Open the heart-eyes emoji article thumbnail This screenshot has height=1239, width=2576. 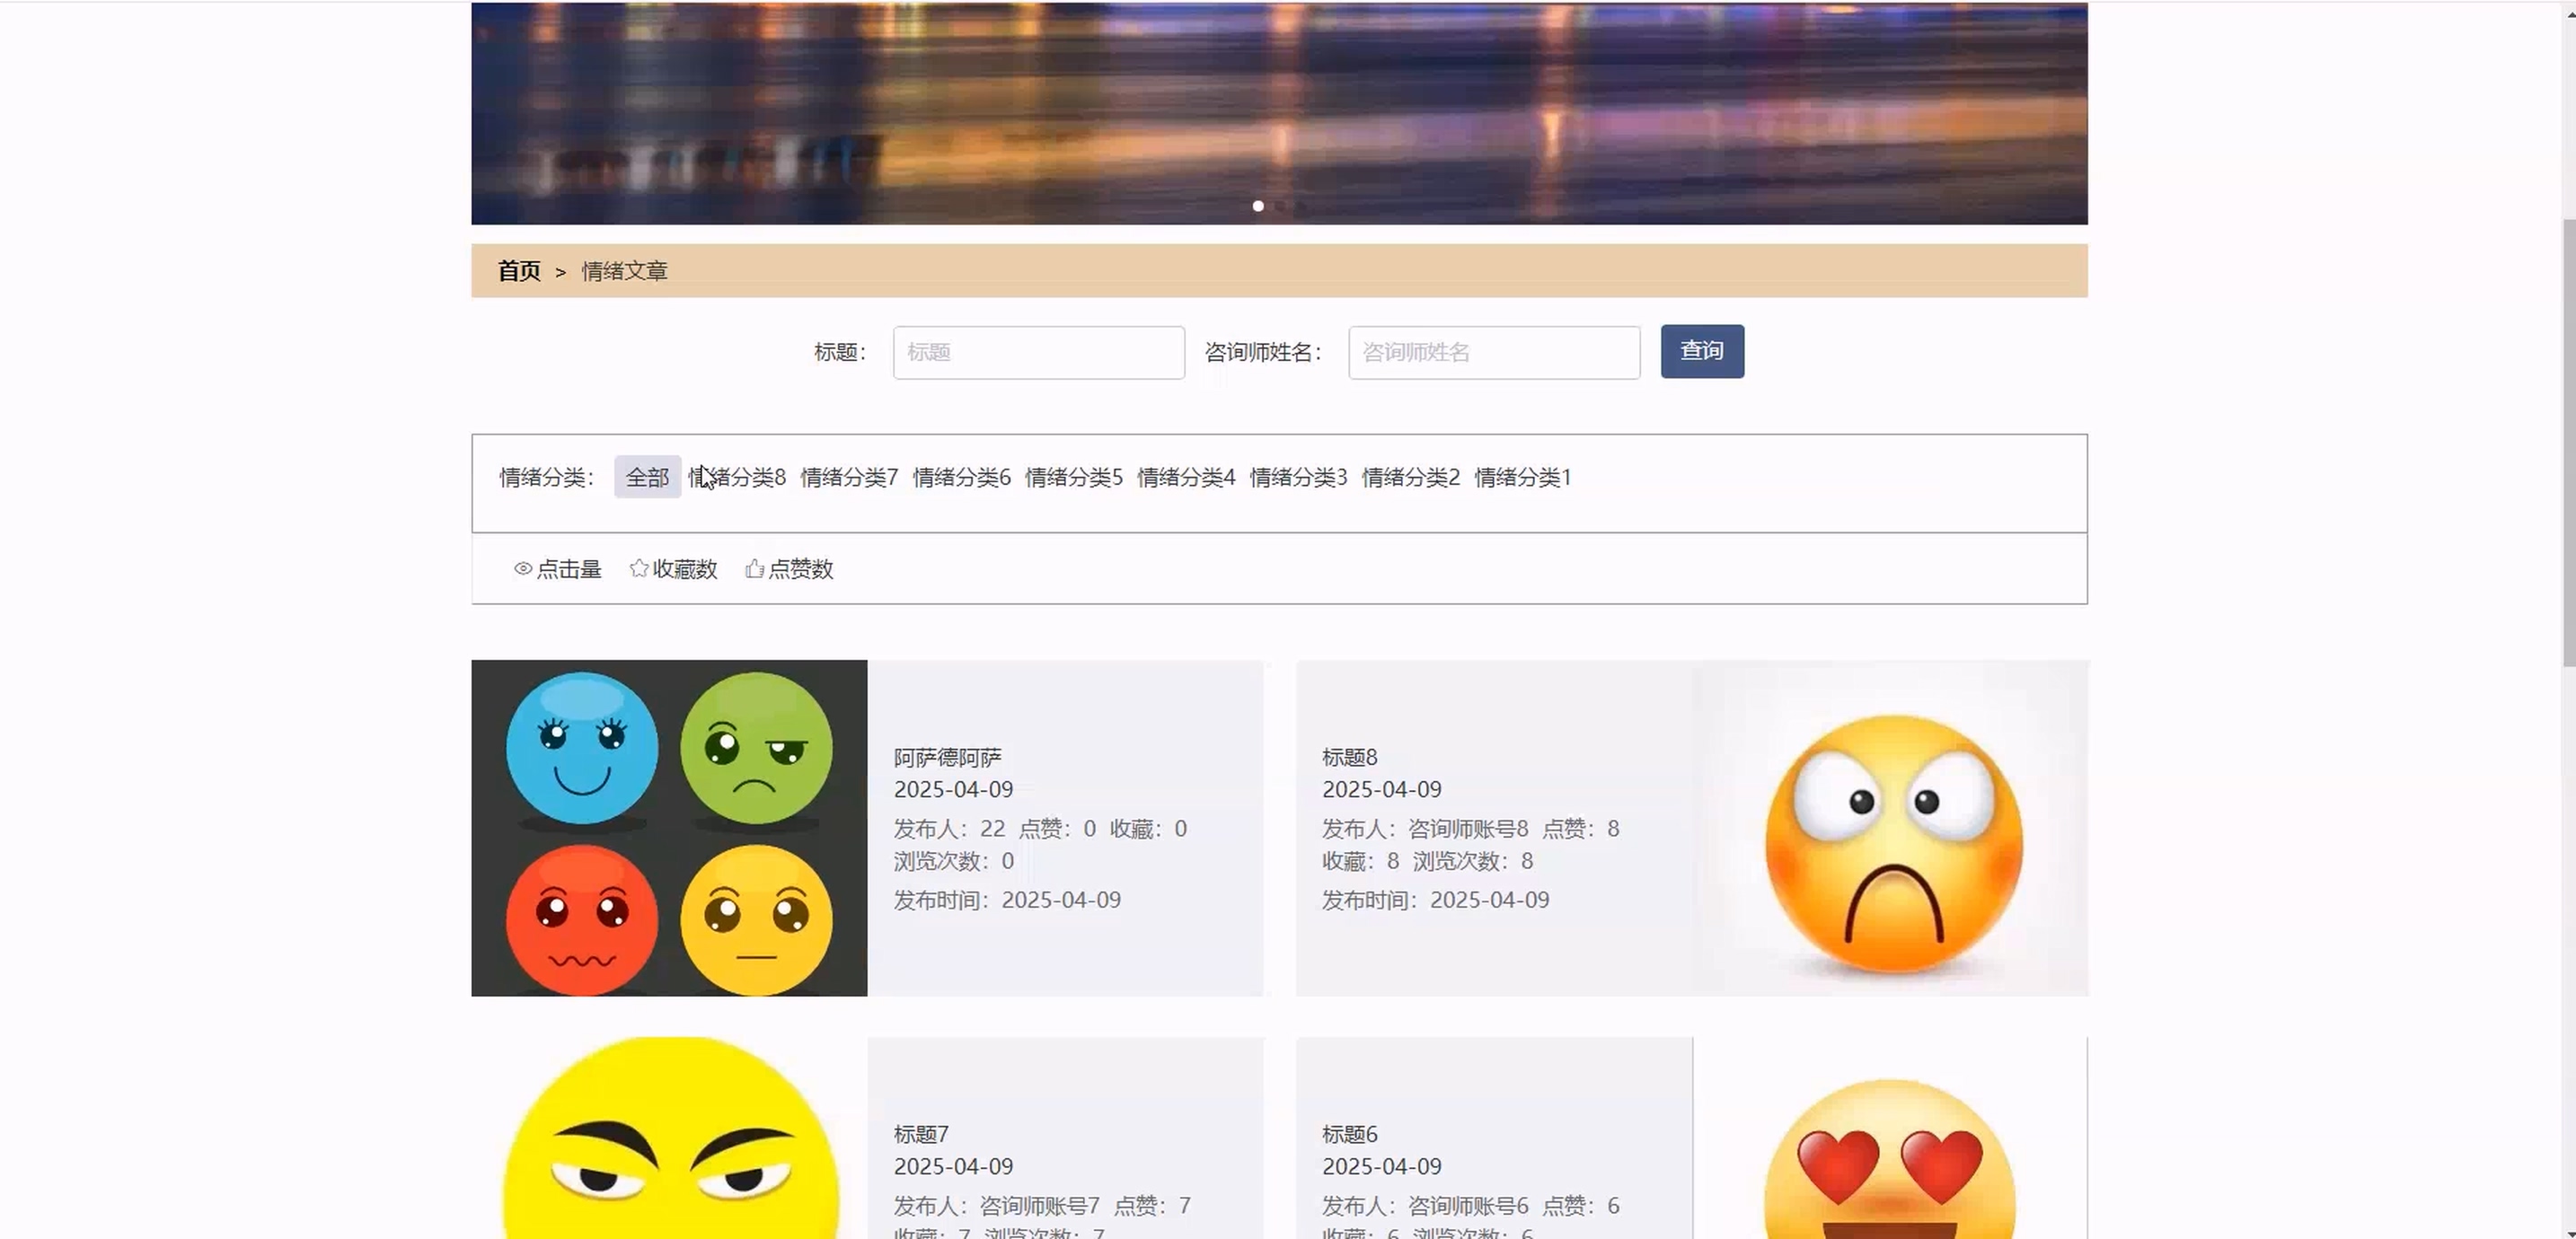pyautogui.click(x=1890, y=1150)
